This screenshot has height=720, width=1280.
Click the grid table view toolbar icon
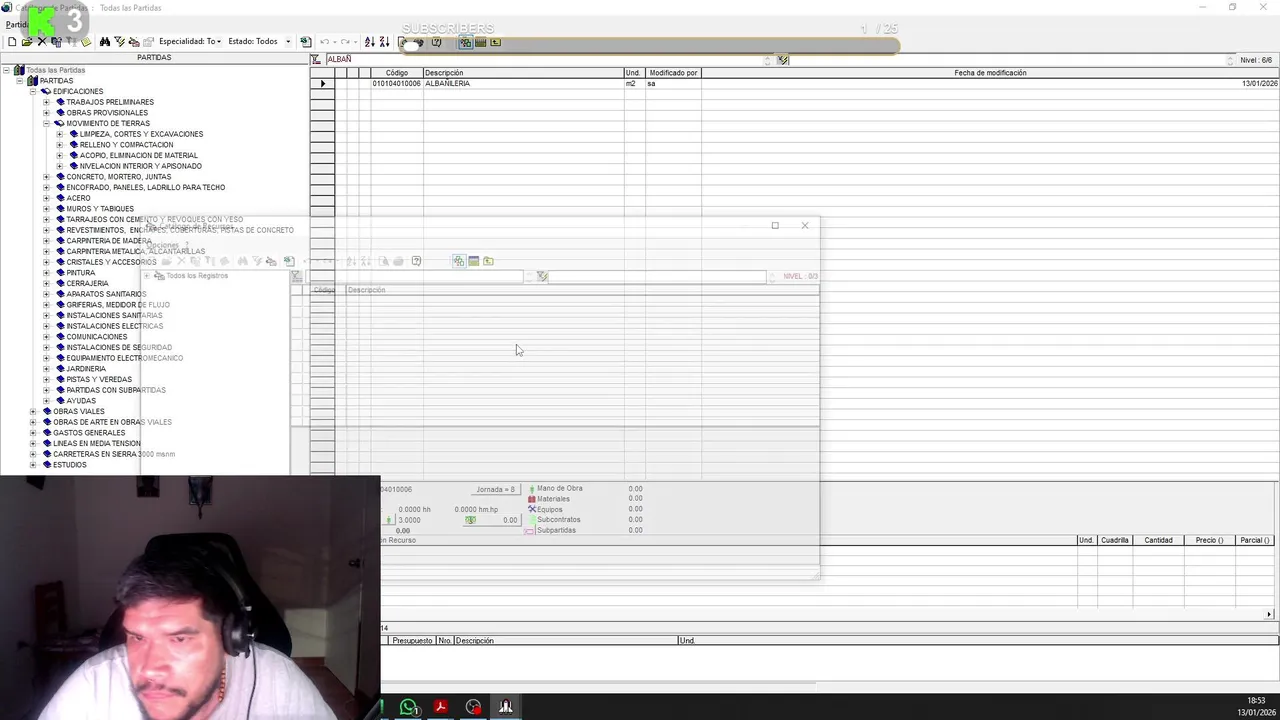[481, 42]
